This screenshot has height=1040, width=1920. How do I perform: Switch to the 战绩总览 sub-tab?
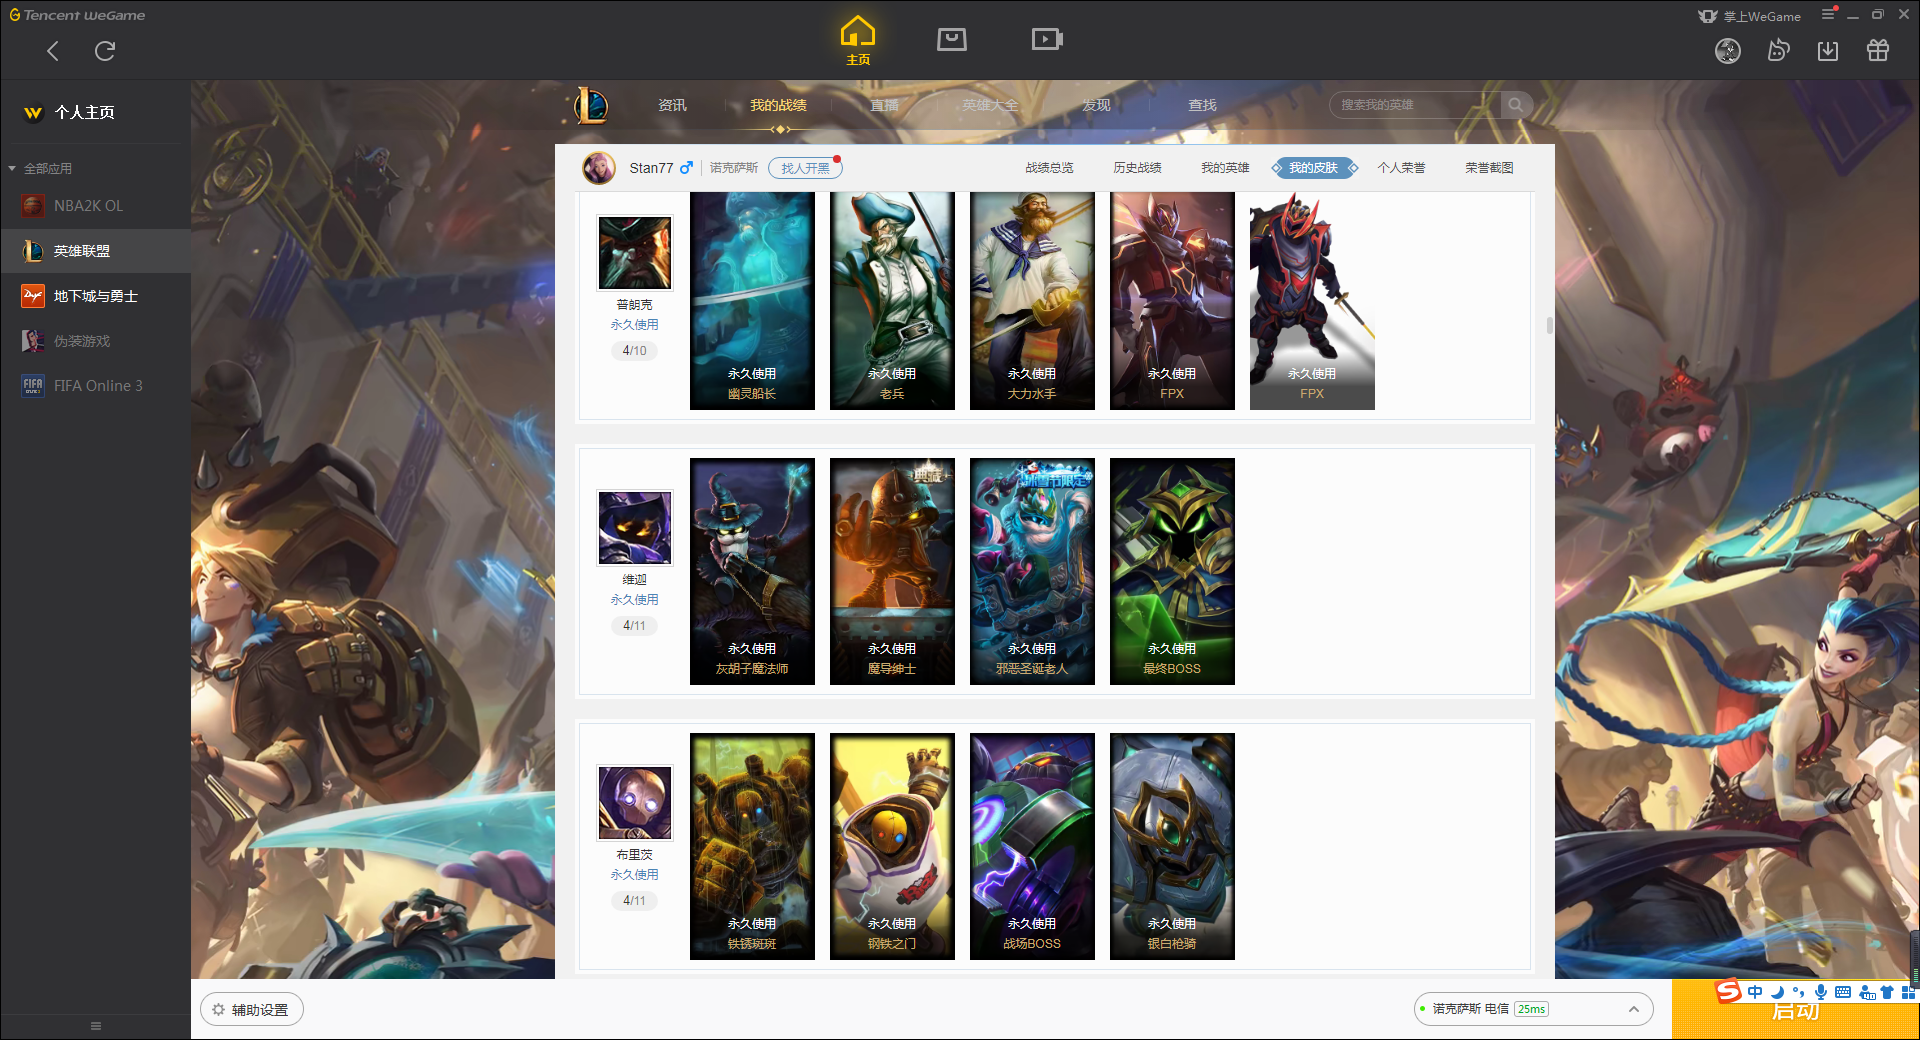[x=1049, y=168]
